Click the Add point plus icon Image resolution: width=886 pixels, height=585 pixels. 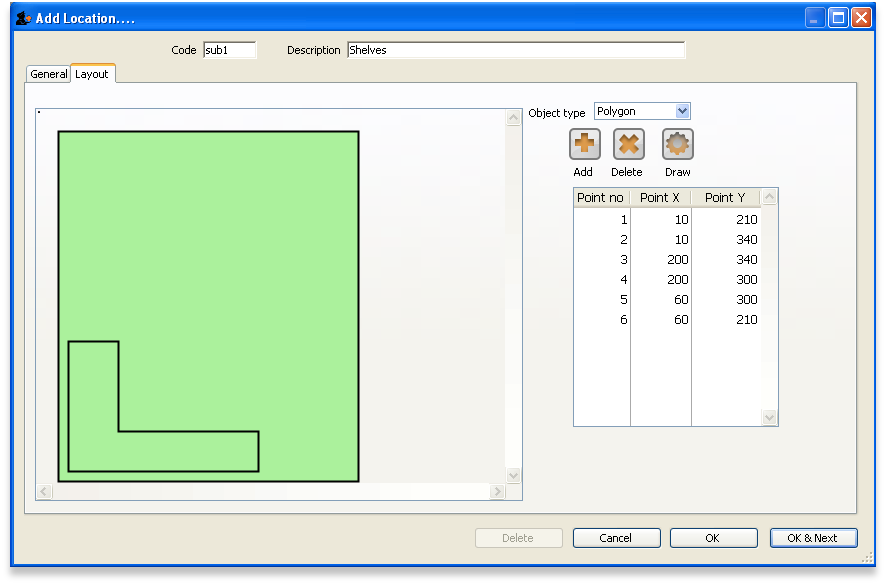point(584,145)
